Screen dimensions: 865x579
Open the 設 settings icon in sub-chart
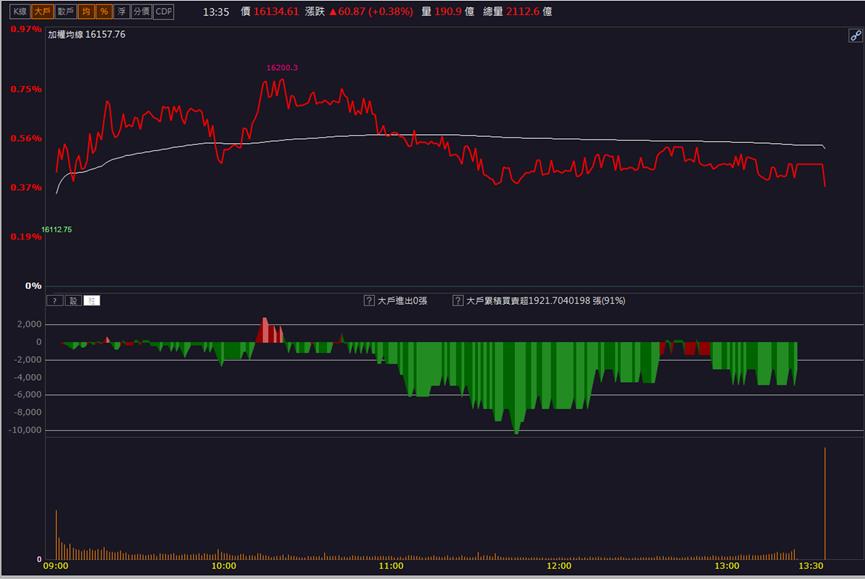(x=73, y=301)
